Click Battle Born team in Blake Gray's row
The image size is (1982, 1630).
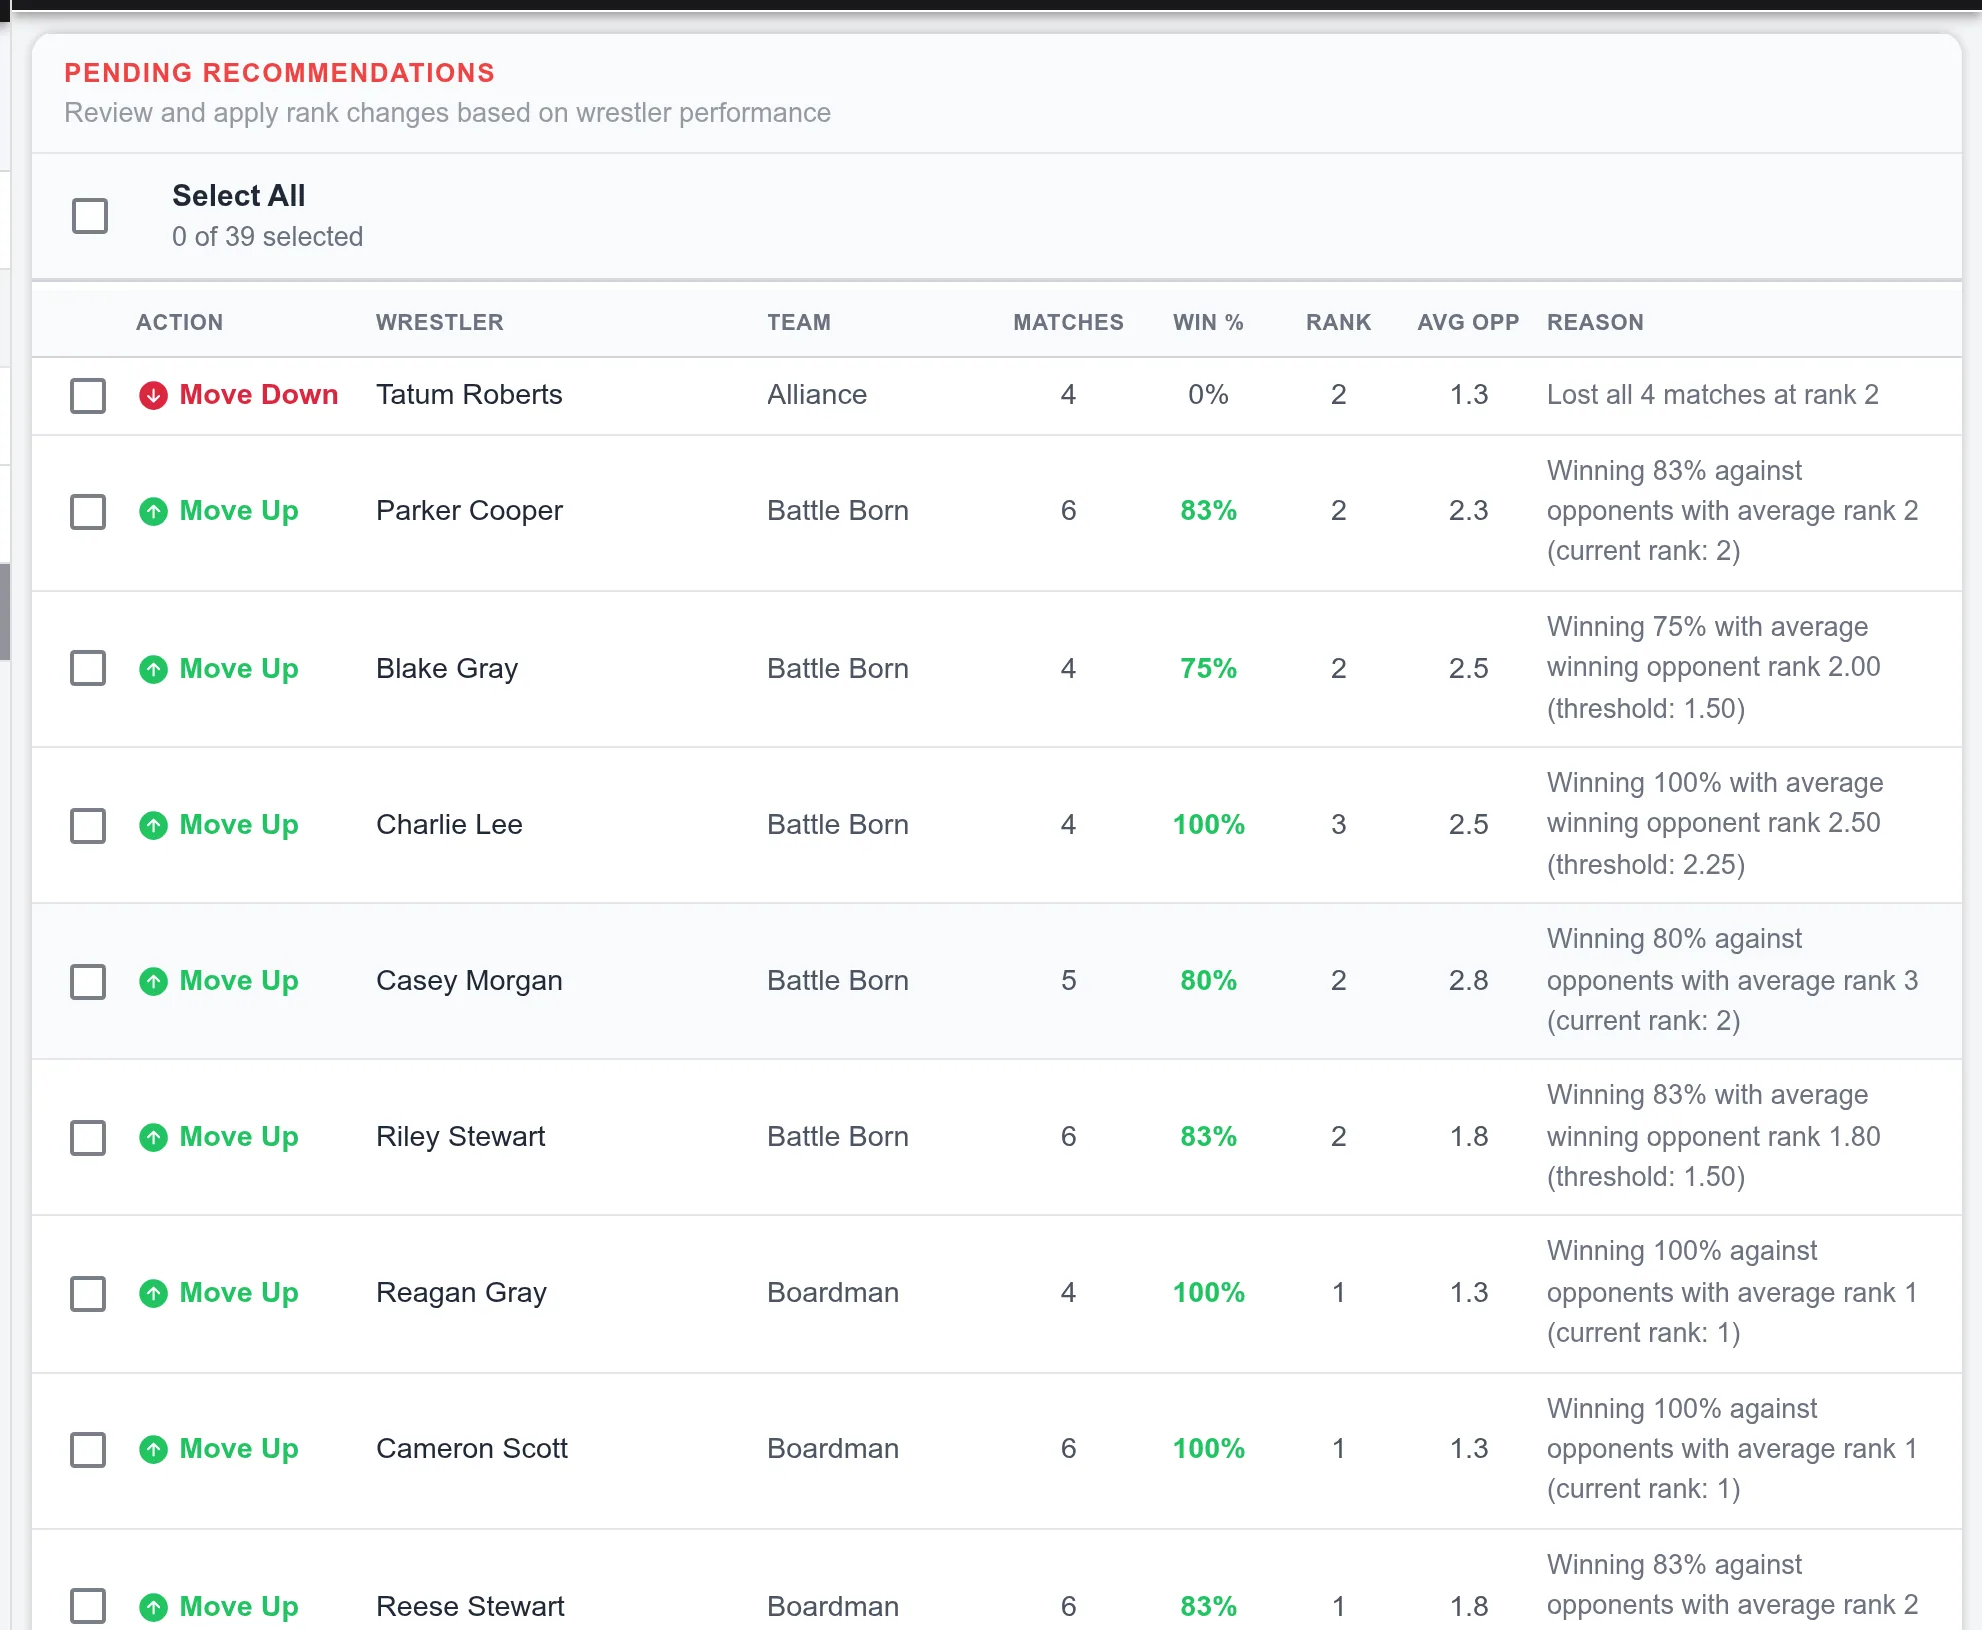pyautogui.click(x=838, y=668)
